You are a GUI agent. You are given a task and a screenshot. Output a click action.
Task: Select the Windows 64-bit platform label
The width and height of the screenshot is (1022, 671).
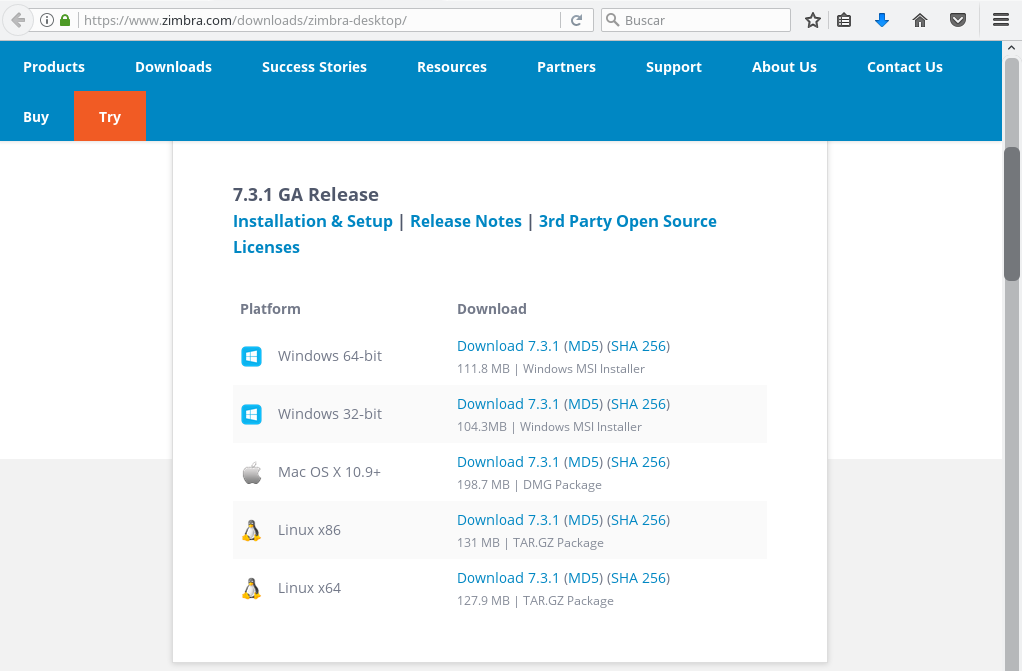pyautogui.click(x=330, y=356)
